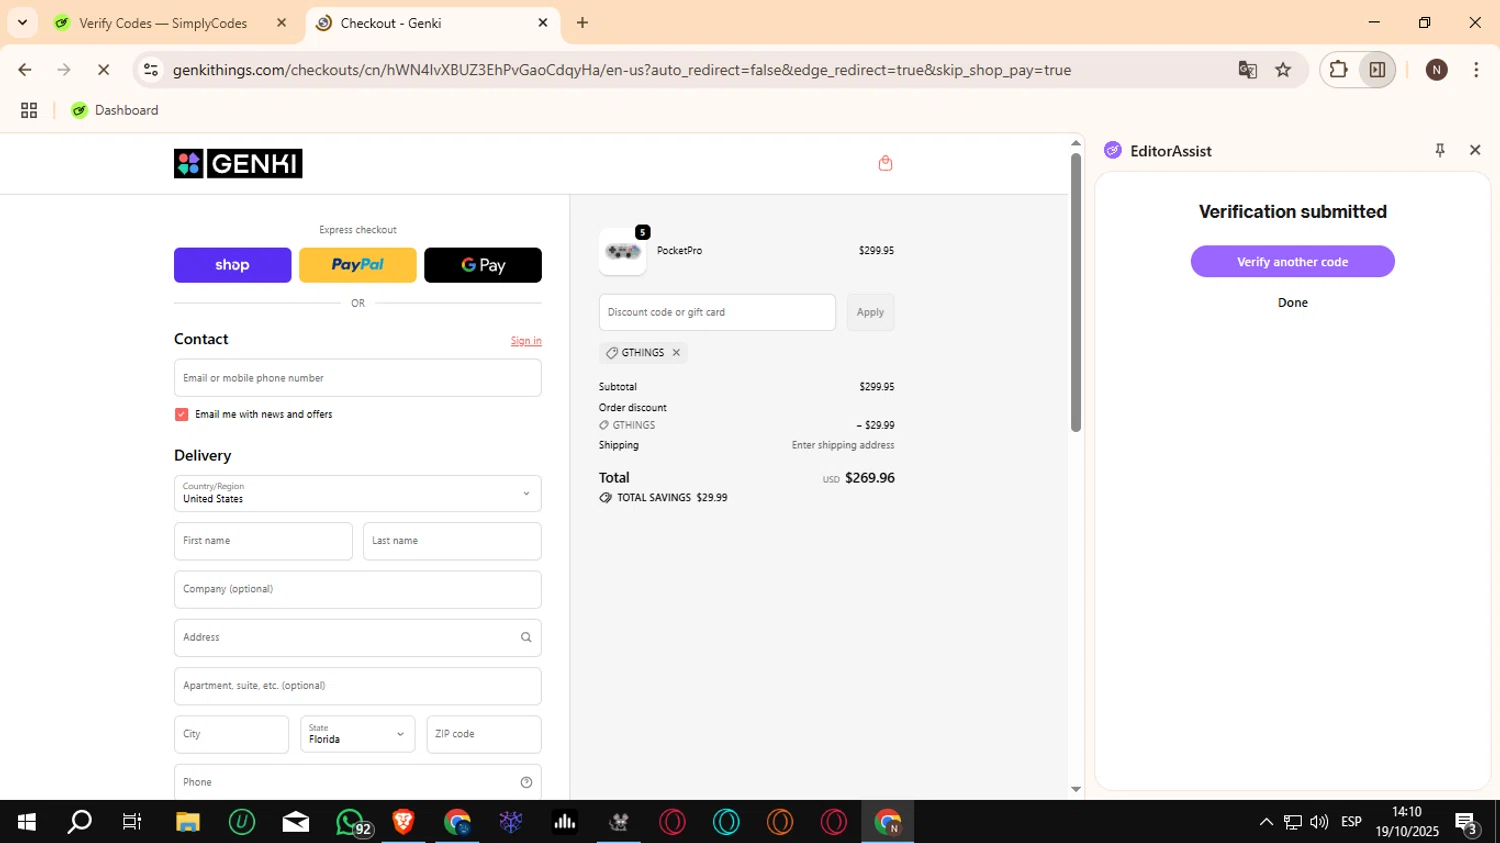This screenshot has width=1500, height=843.
Task: Open the browser extensions puzzle icon
Action: point(1338,70)
